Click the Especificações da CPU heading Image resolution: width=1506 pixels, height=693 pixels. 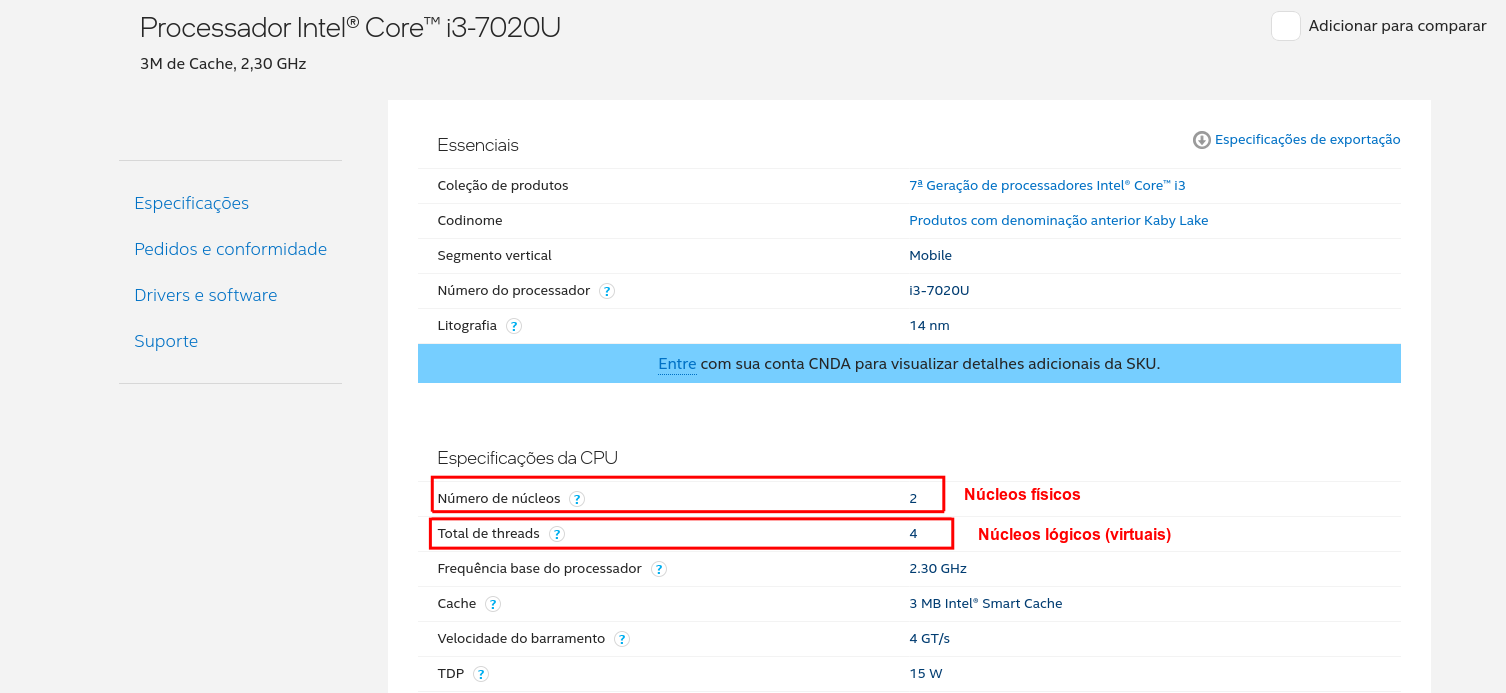(x=528, y=458)
